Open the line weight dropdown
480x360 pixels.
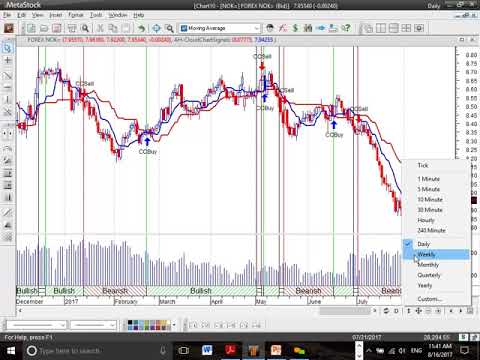(x=112, y=325)
